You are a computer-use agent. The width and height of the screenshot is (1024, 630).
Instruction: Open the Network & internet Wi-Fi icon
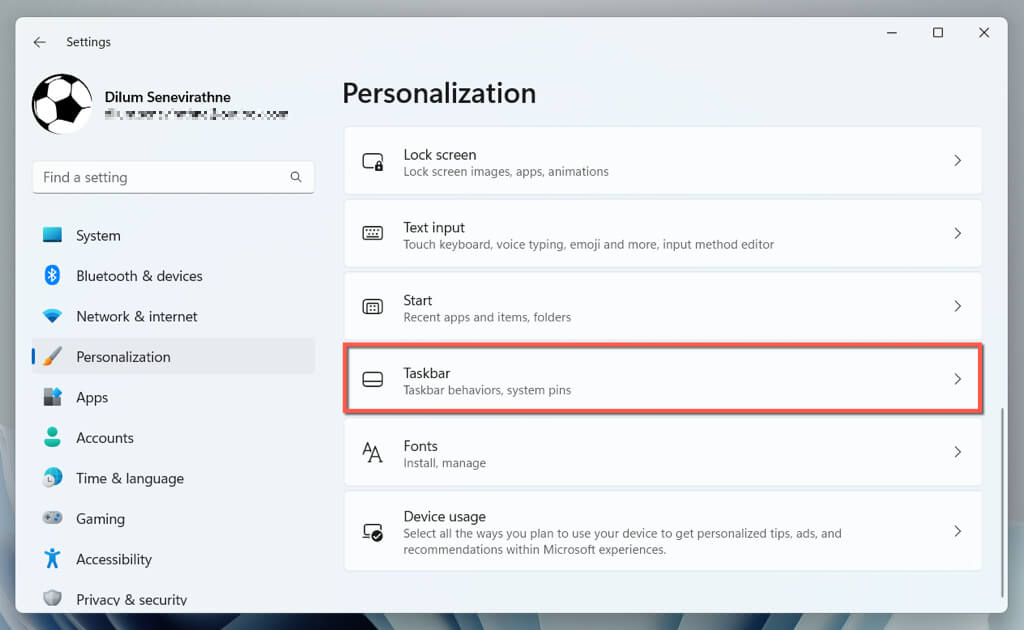(53, 316)
